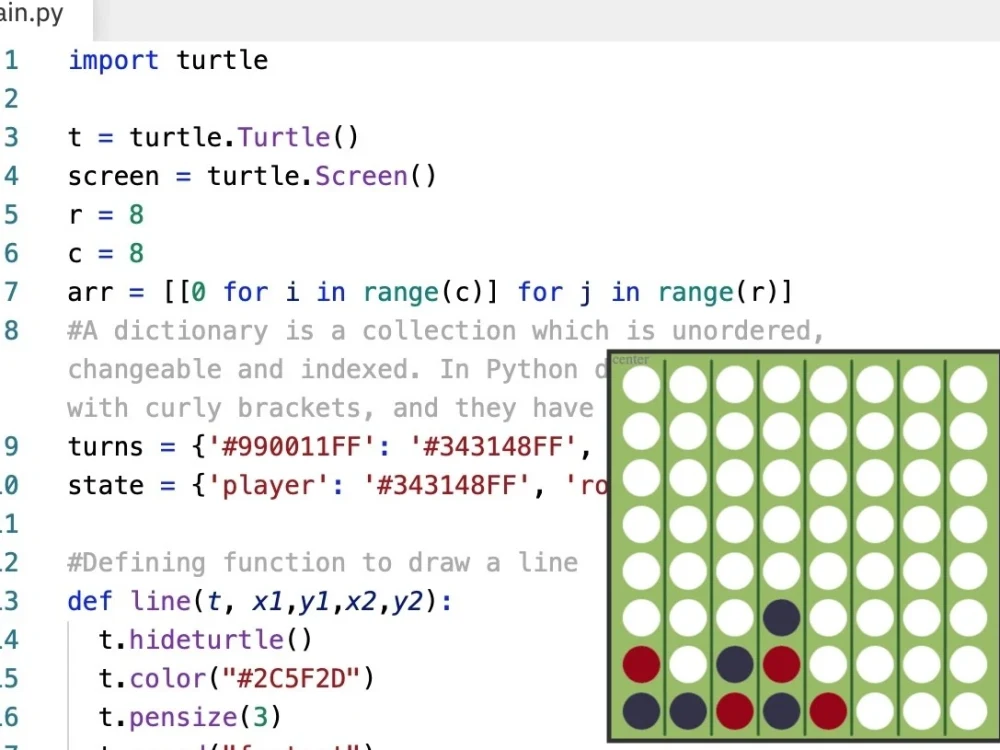The width and height of the screenshot is (1000, 750).
Task: Select the t.hideturtle() call
Action: 205,639
